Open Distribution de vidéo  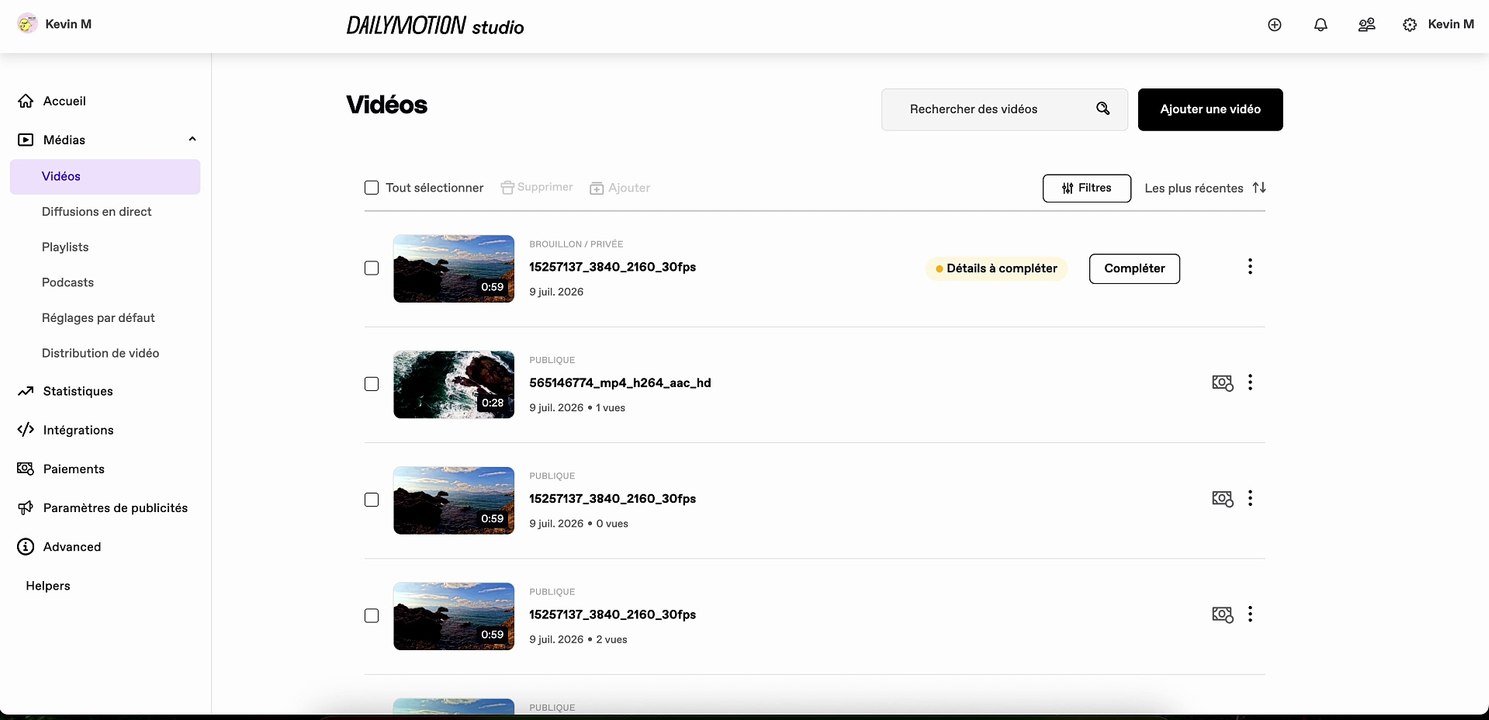tap(100, 353)
